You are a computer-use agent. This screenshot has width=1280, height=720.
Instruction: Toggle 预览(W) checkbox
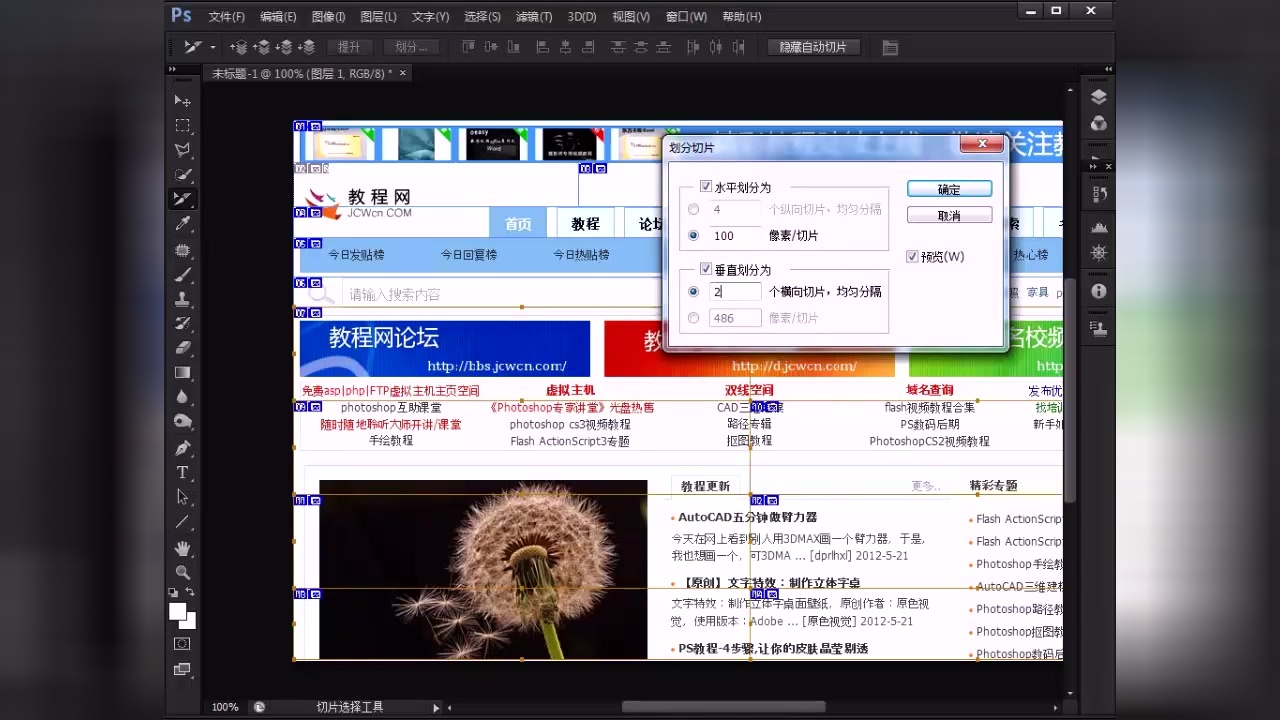[x=912, y=257]
